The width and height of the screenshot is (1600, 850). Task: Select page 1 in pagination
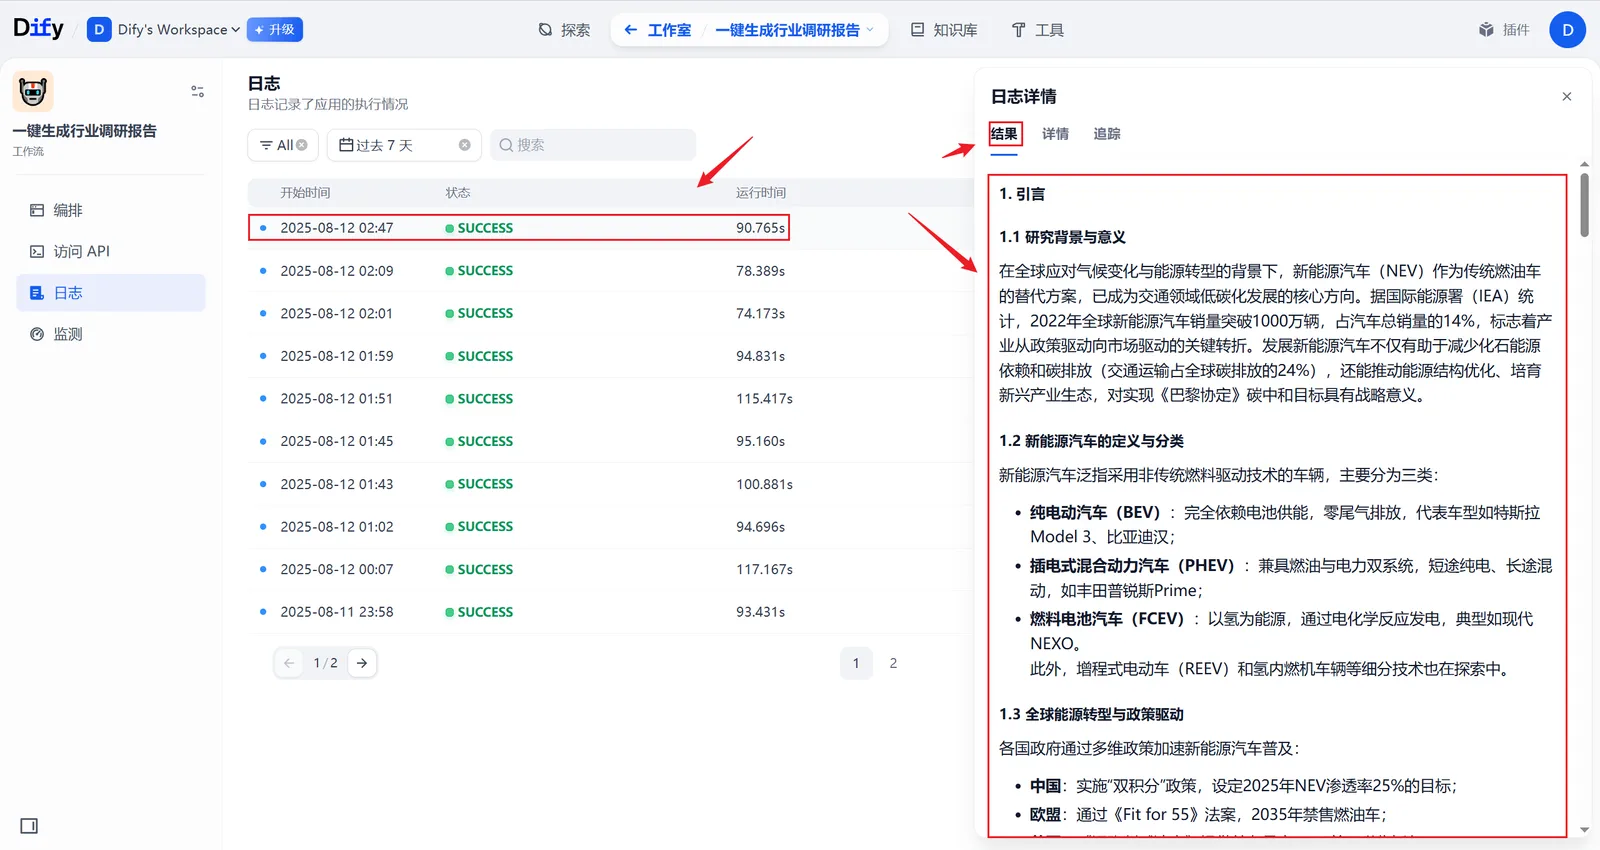(x=856, y=663)
